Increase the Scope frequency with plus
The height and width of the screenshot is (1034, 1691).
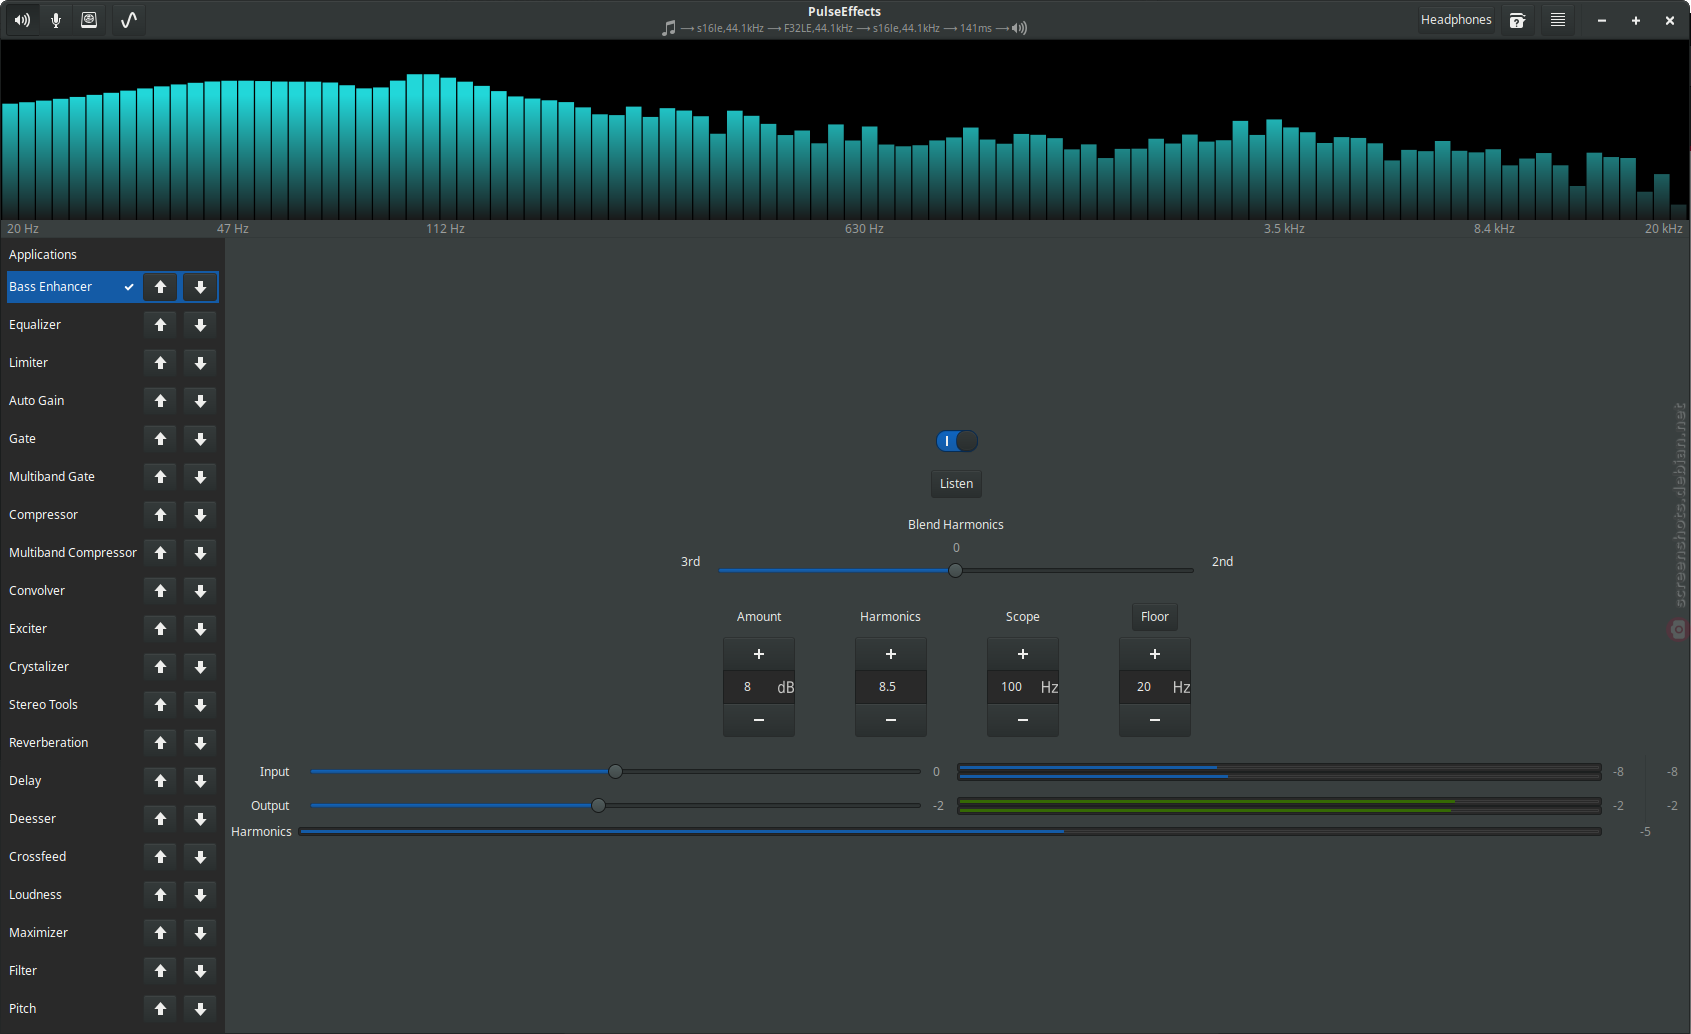tap(1023, 654)
